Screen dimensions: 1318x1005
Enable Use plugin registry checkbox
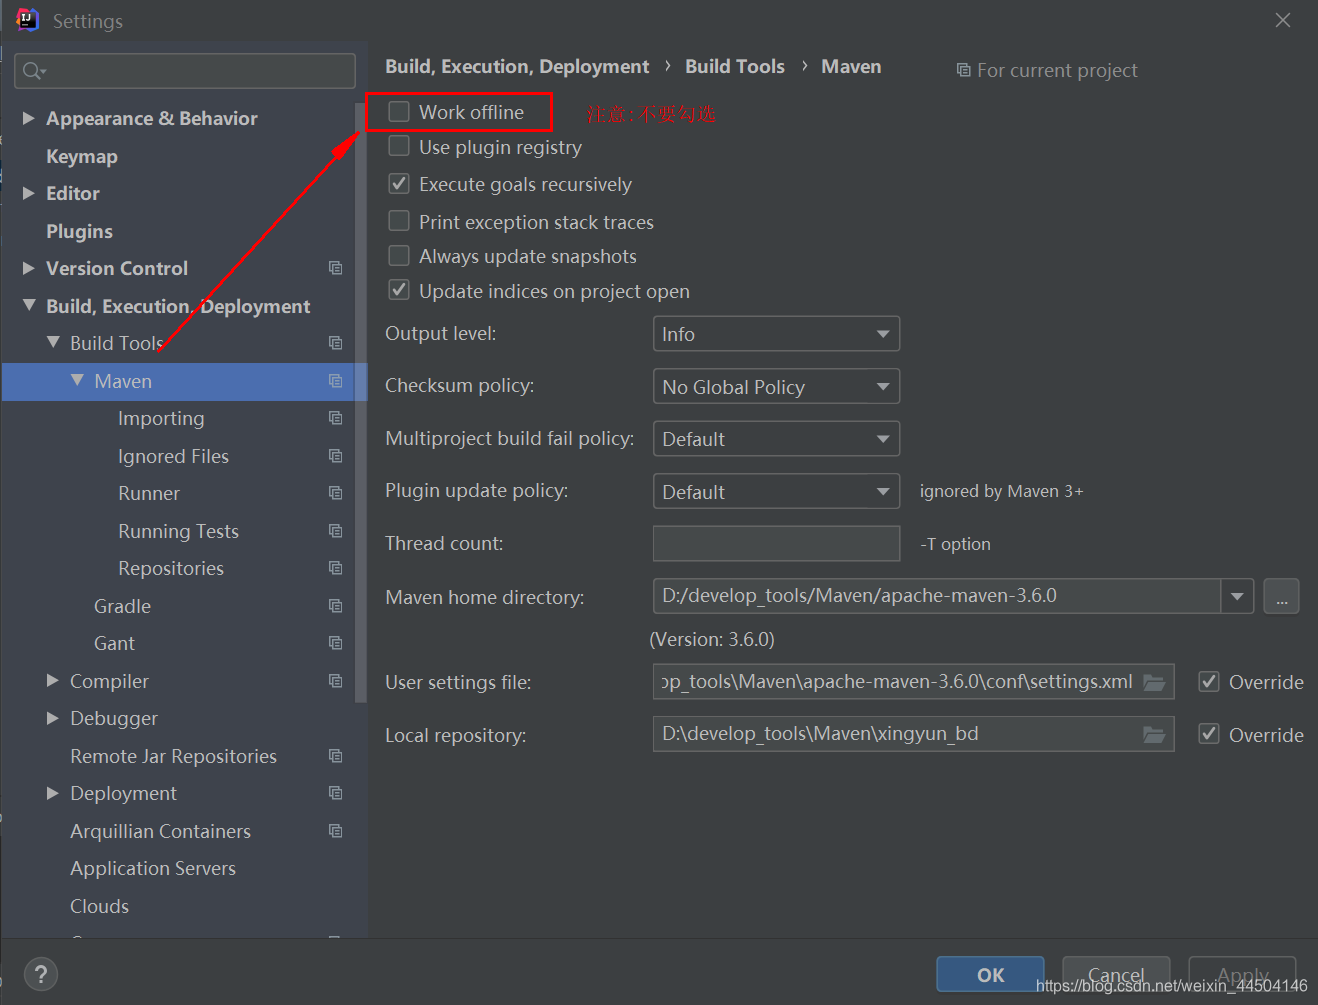tap(399, 146)
